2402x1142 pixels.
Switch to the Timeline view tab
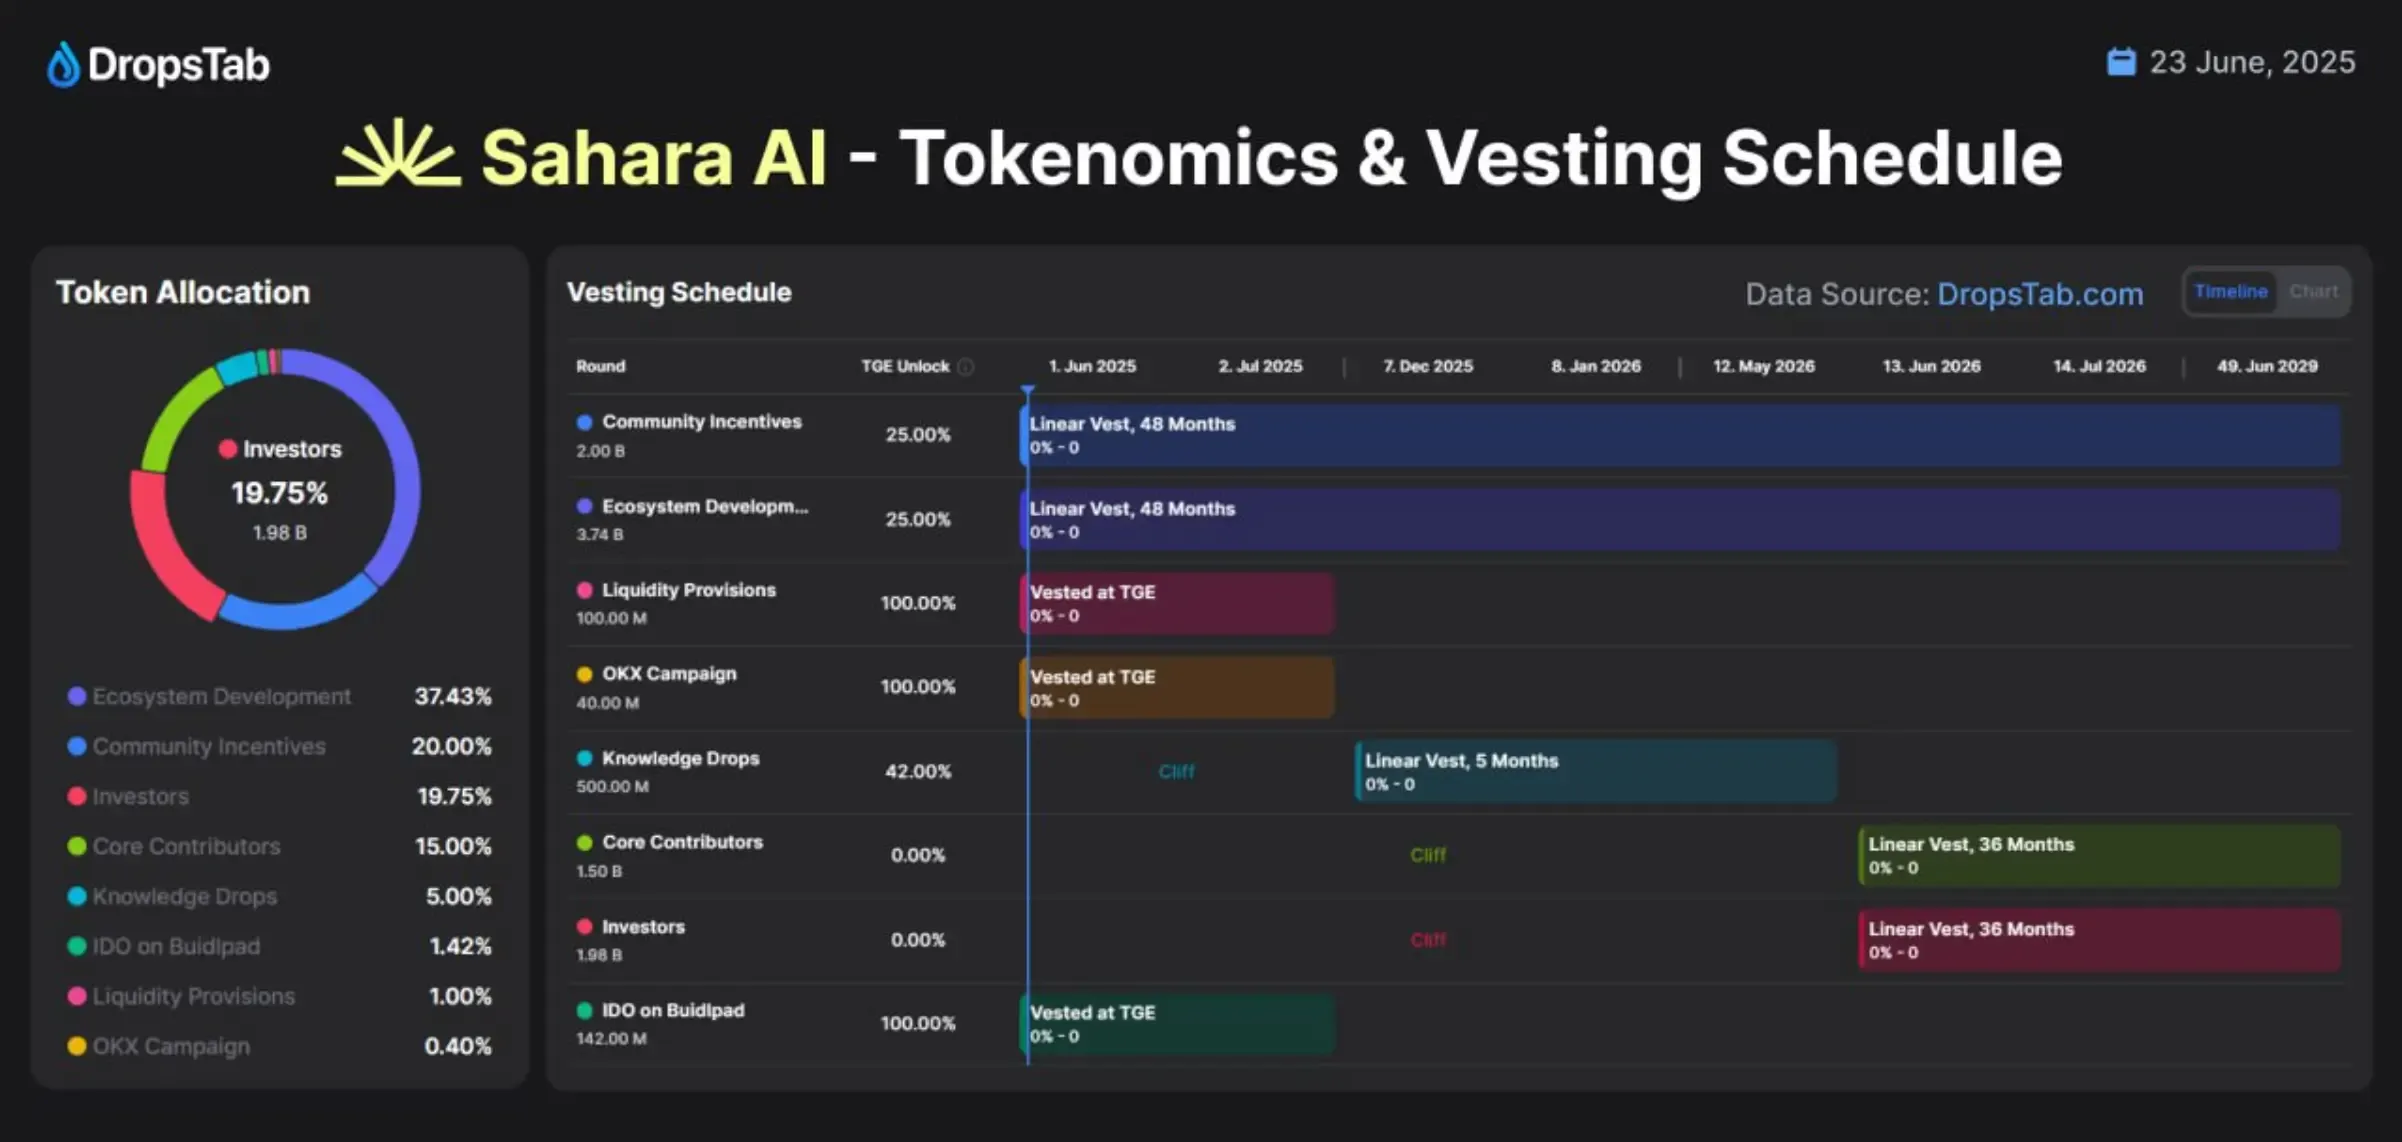tap(2230, 292)
